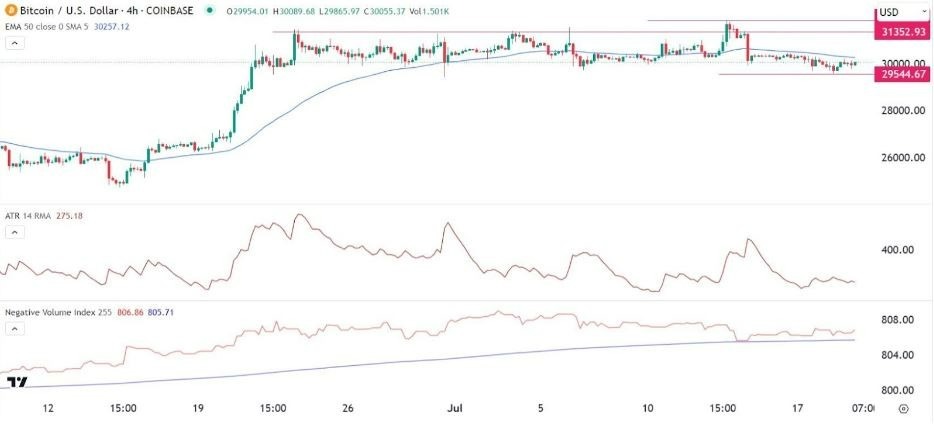Click the 805.71 NVI value
The width and height of the screenshot is (934, 427).
161,312
